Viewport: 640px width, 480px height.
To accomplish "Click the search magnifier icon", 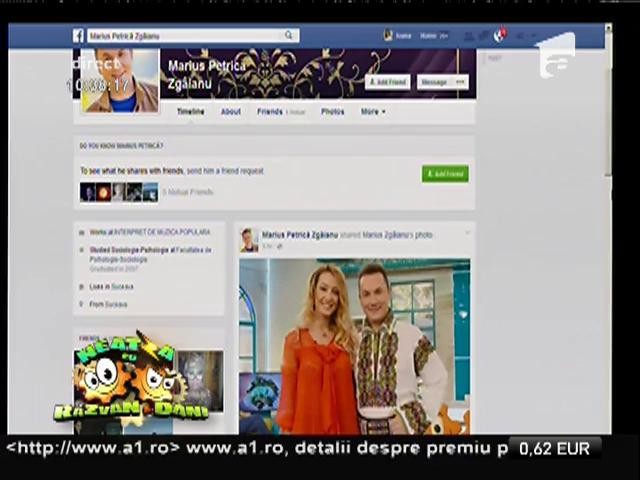I will click(289, 36).
